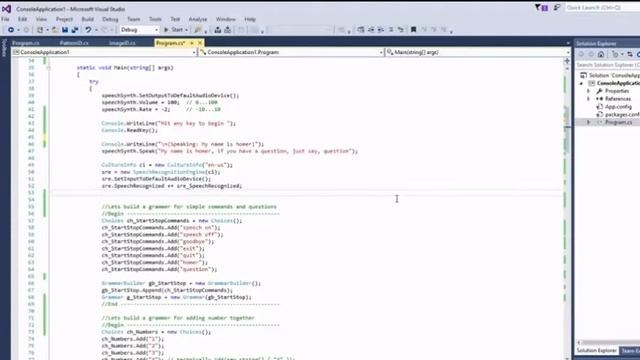Click the Solution Explorer bottom tab
Viewport: 640px width, 360px height.
coord(596,351)
